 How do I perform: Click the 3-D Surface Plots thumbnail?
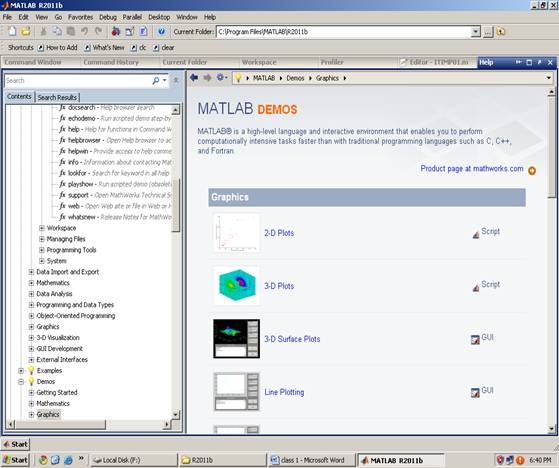pos(237,339)
